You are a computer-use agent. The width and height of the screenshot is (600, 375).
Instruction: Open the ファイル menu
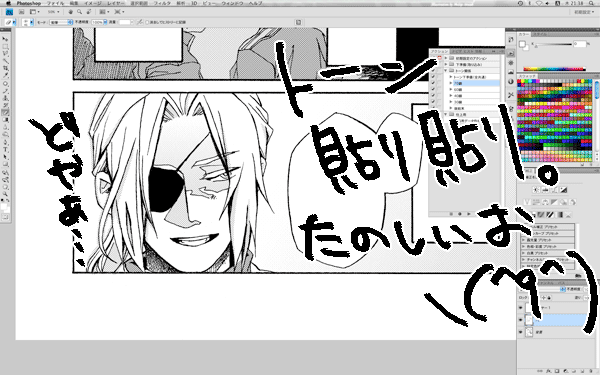[55, 3]
